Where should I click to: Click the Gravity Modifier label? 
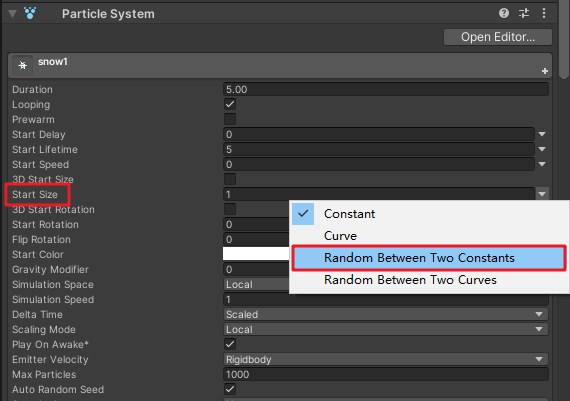(50, 269)
